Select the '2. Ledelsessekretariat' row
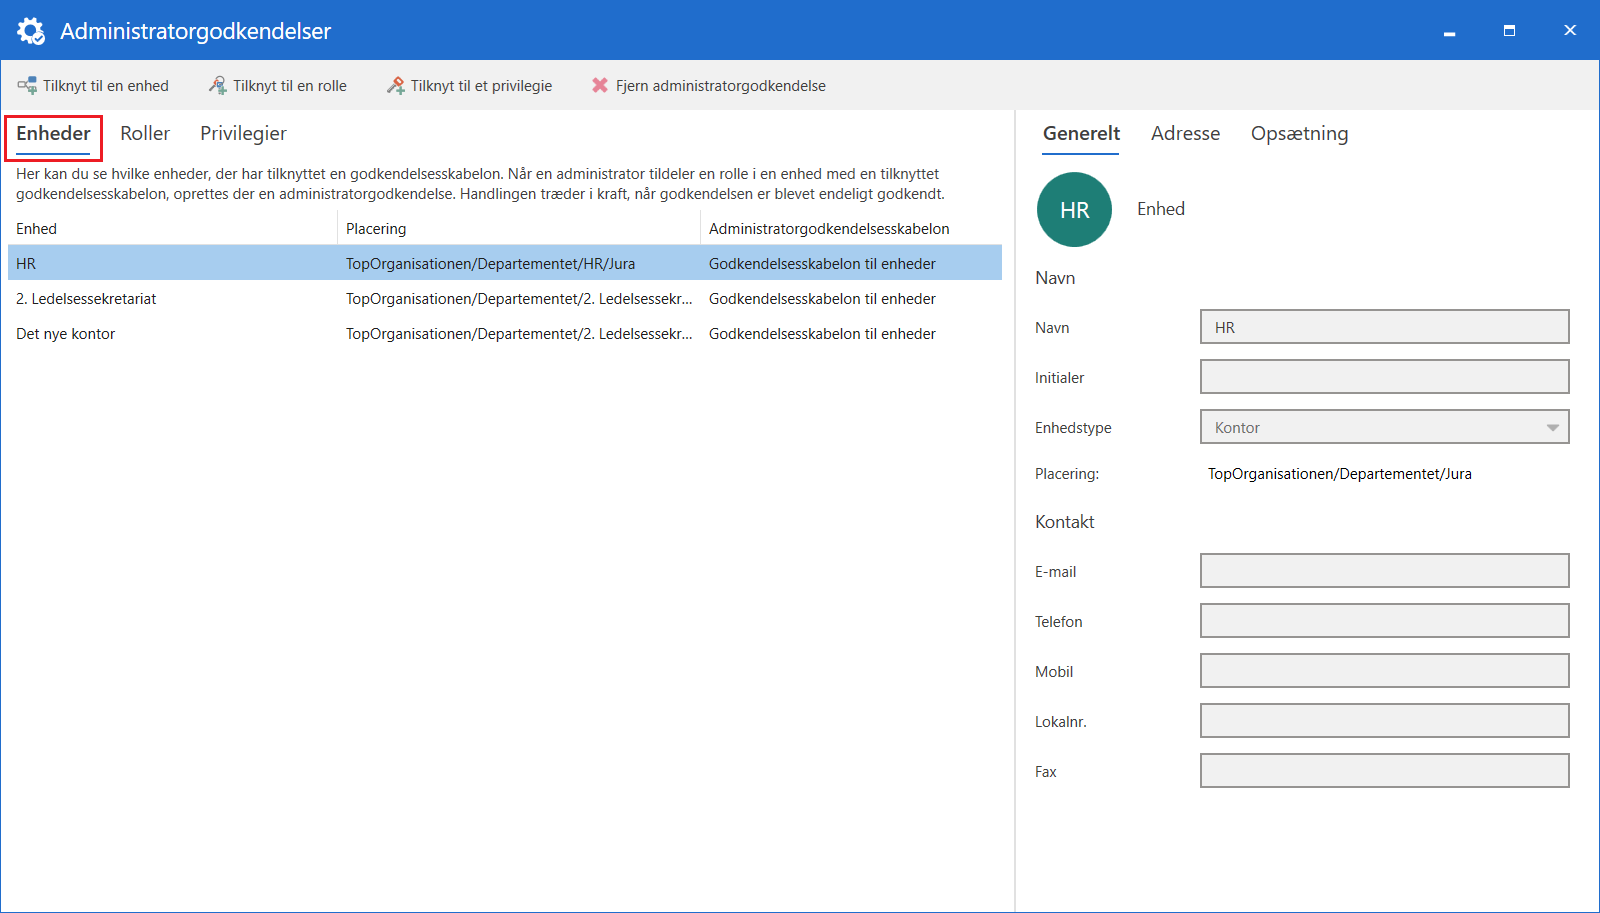 point(86,299)
